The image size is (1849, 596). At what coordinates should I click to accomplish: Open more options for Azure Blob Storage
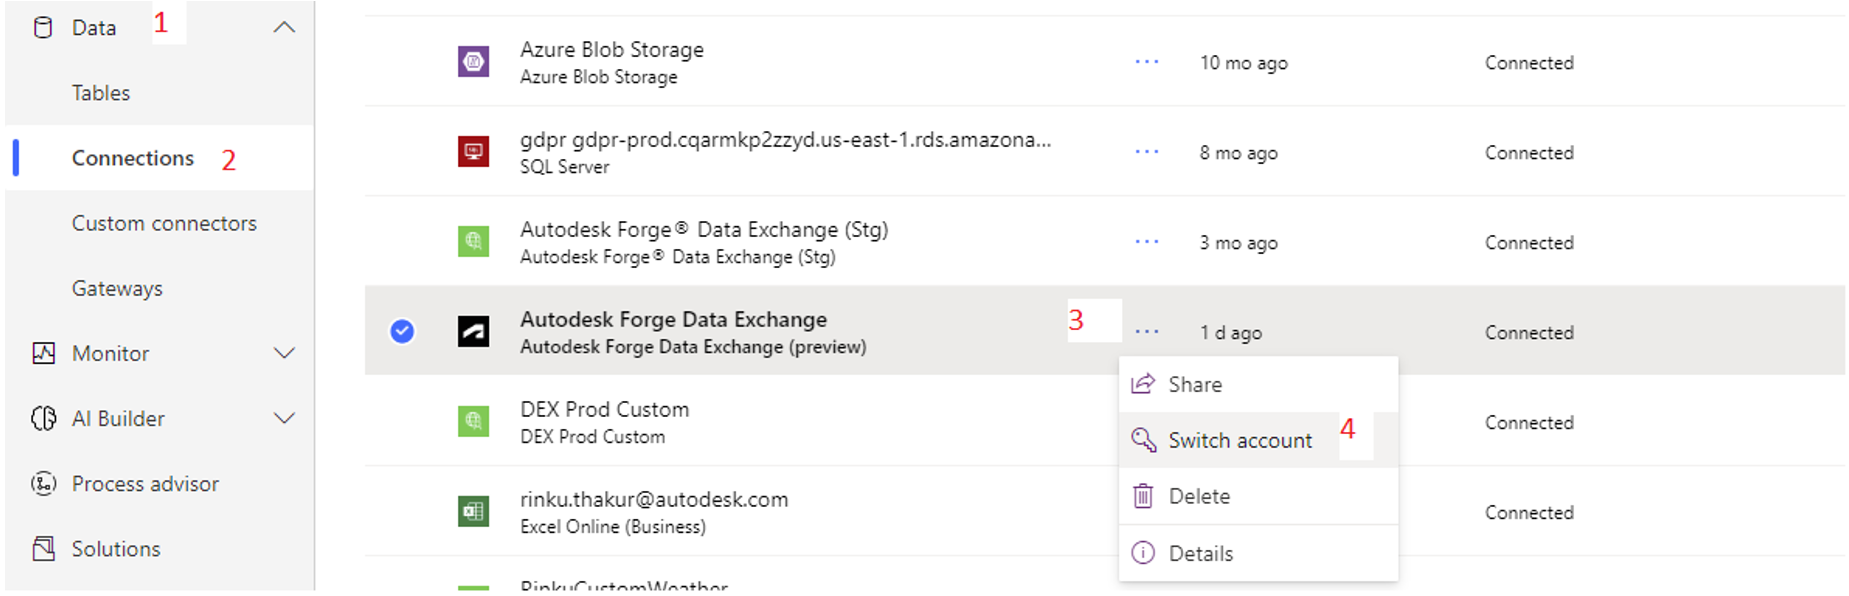coord(1147,62)
